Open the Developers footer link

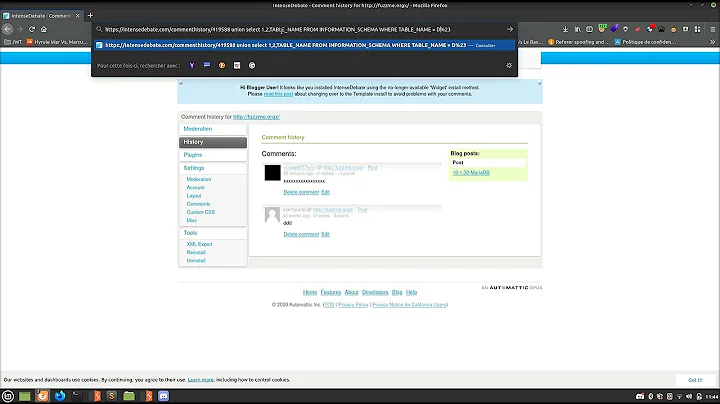point(375,292)
